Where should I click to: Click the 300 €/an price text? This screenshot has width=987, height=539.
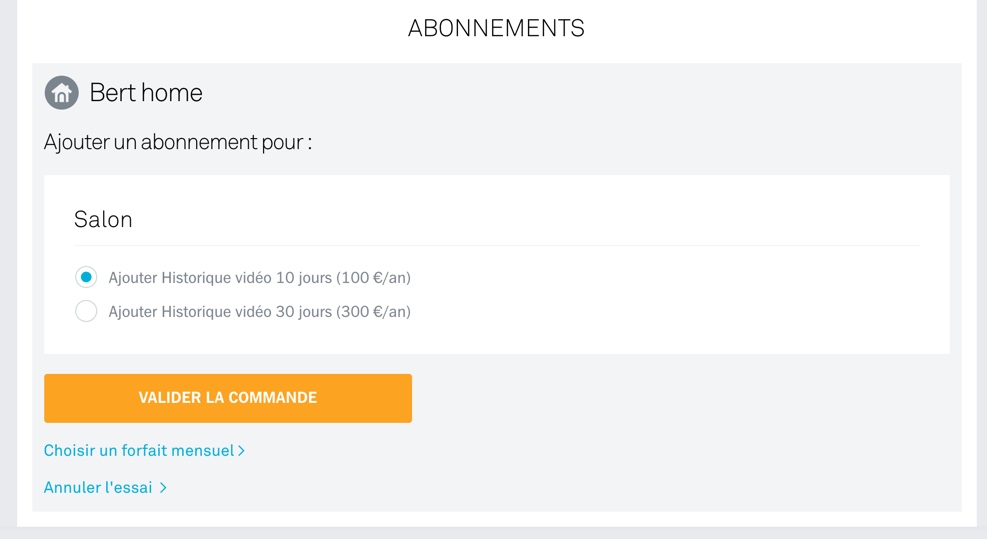(x=374, y=312)
